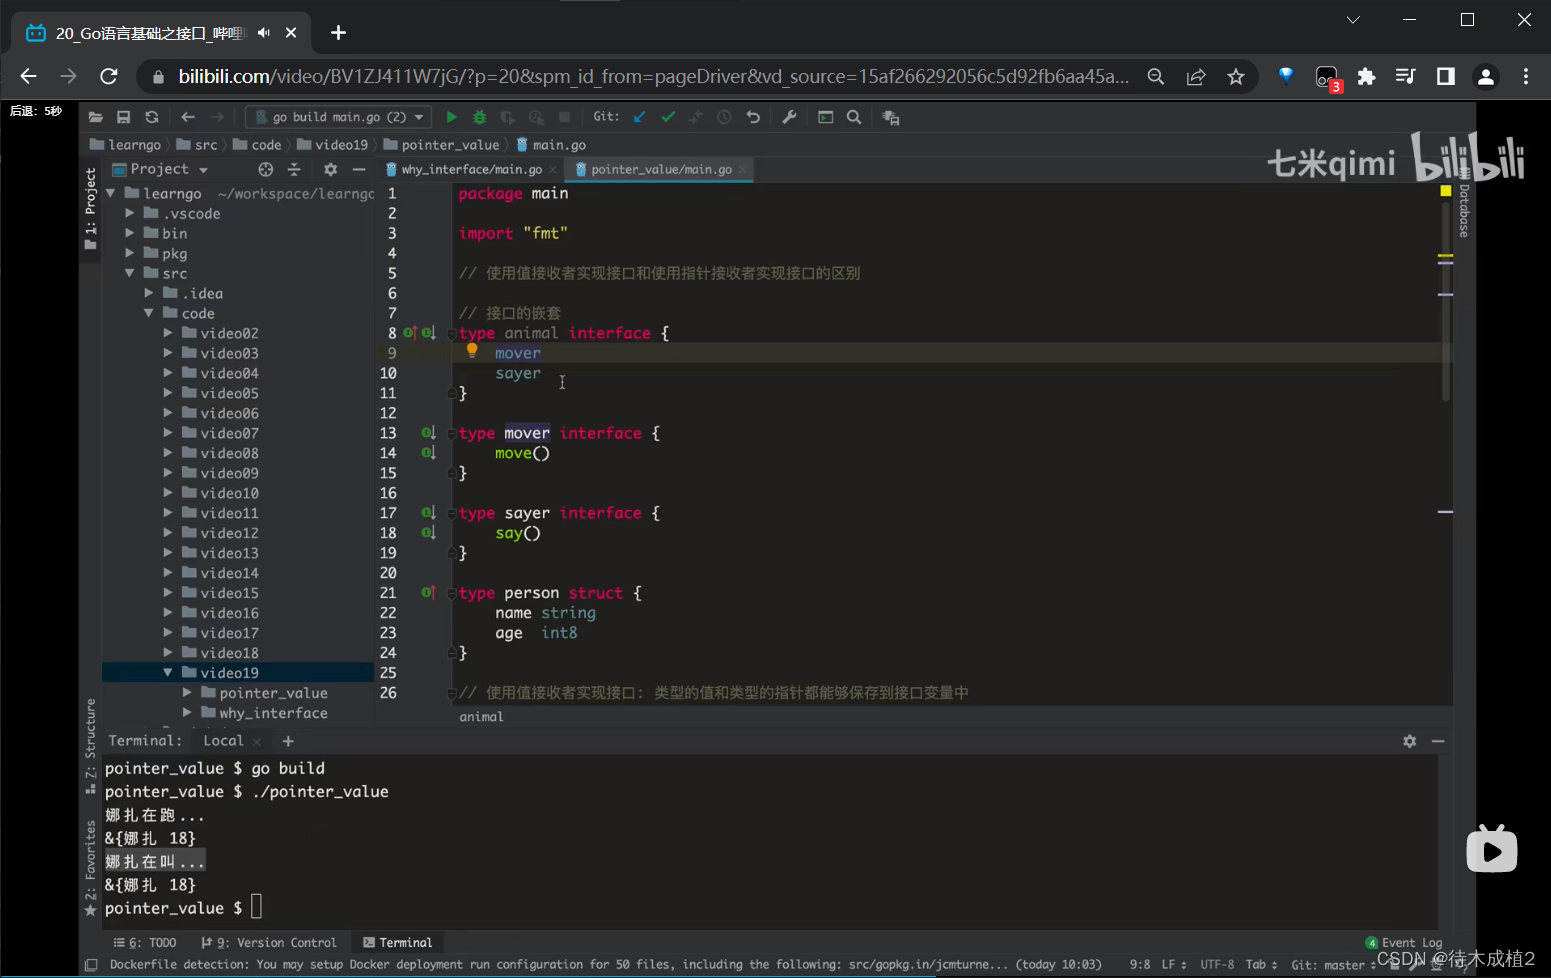Expand the .vscode folder
Viewport: 1551px width, 978px height.
tap(130, 213)
